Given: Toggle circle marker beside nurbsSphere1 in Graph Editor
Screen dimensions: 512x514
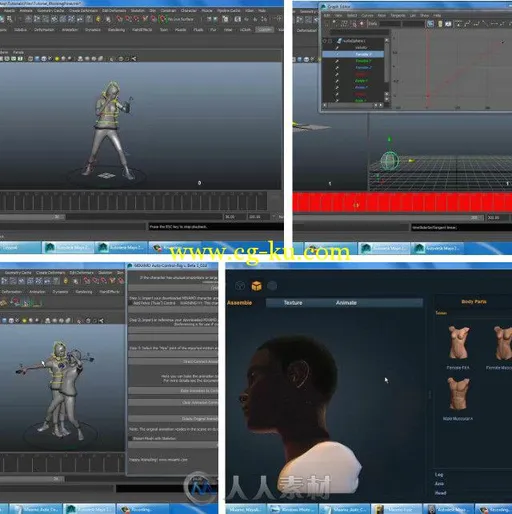Looking at the screenshot, I should (324, 41).
